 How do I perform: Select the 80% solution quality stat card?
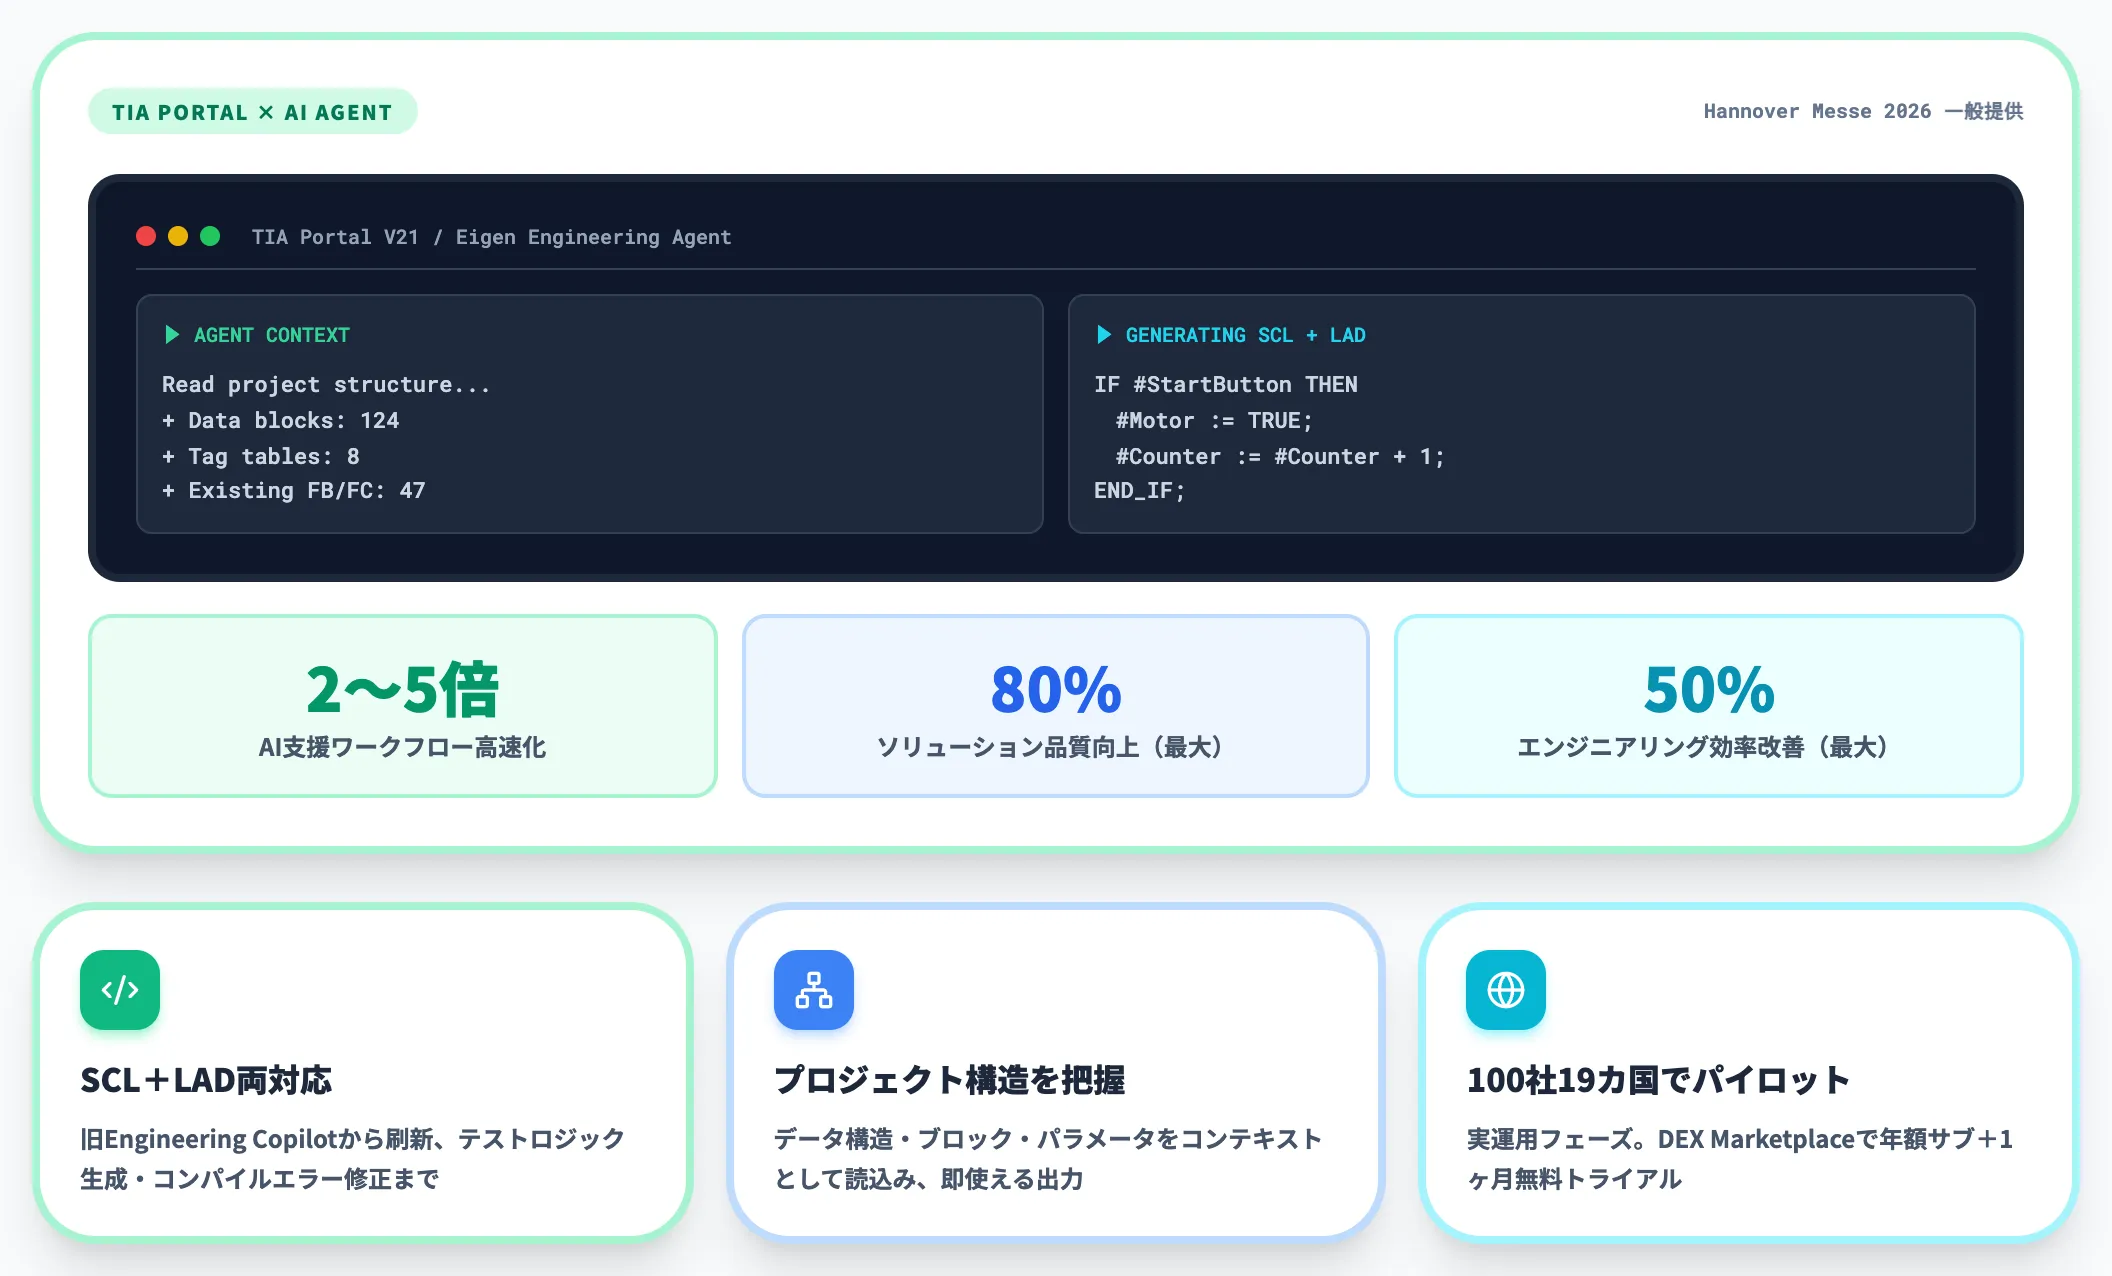pos(1055,706)
